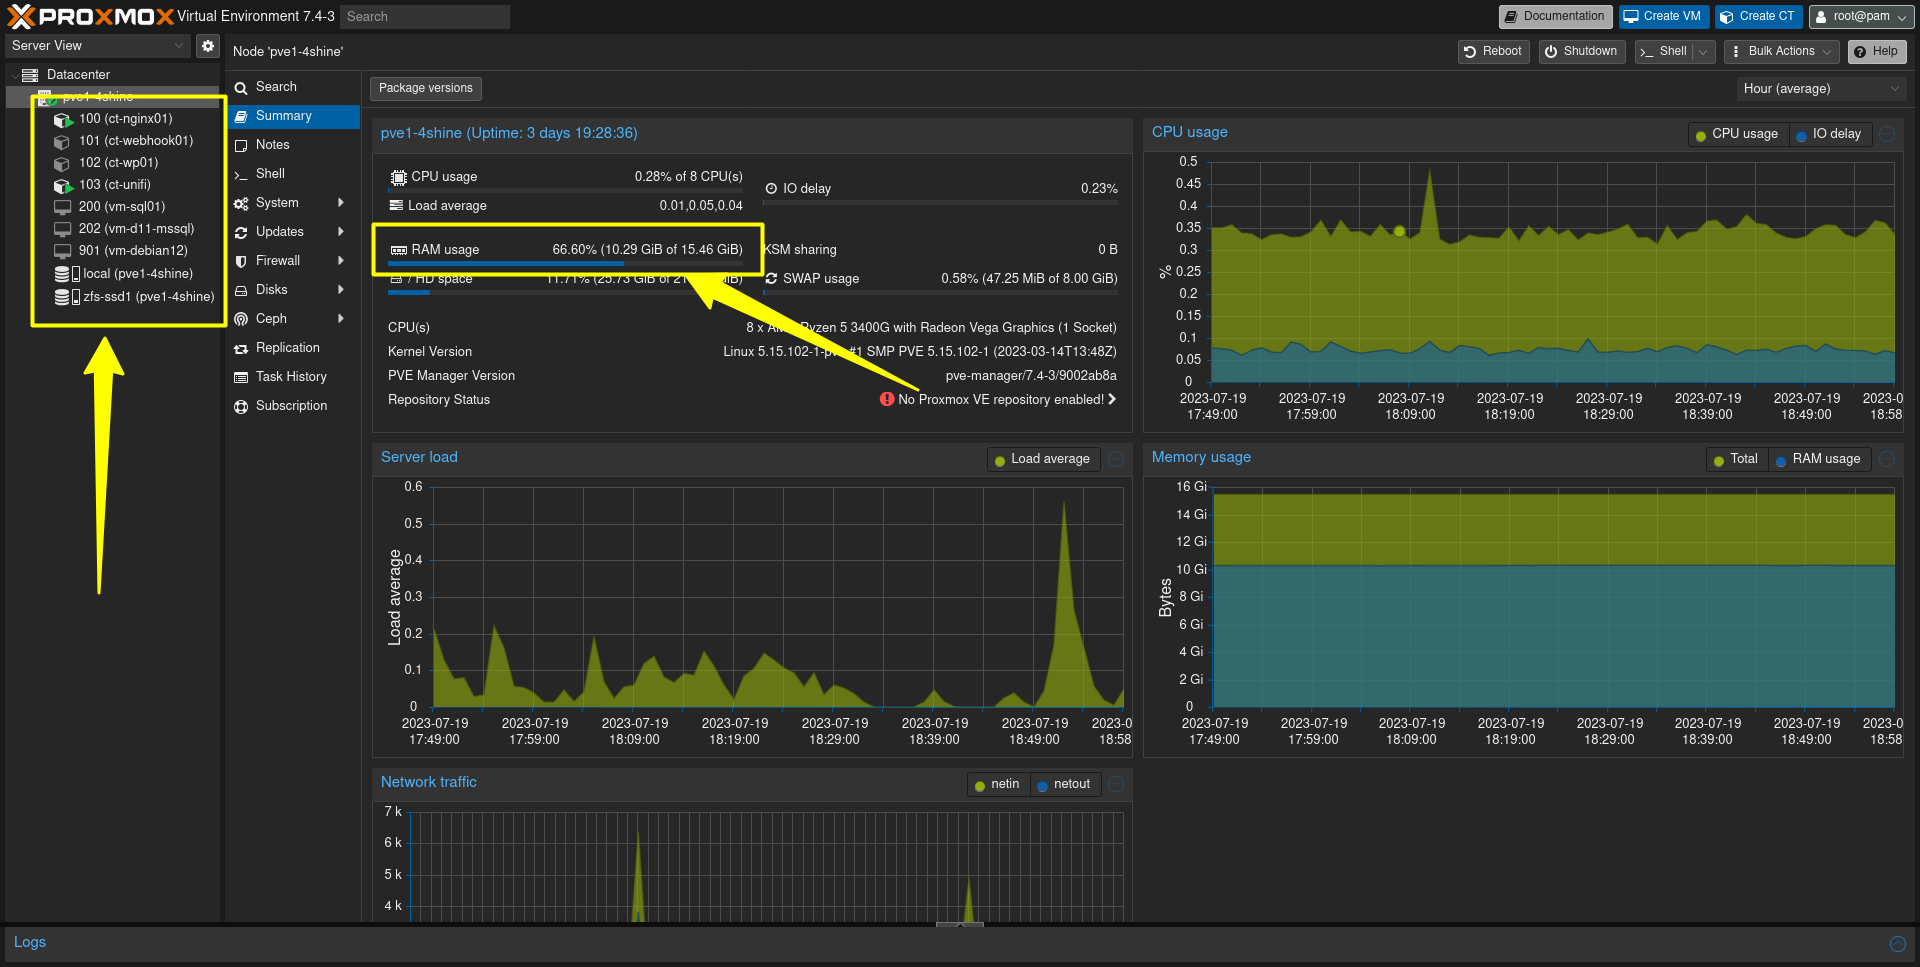Click the SWAP usage progress bar

[x=942, y=292]
